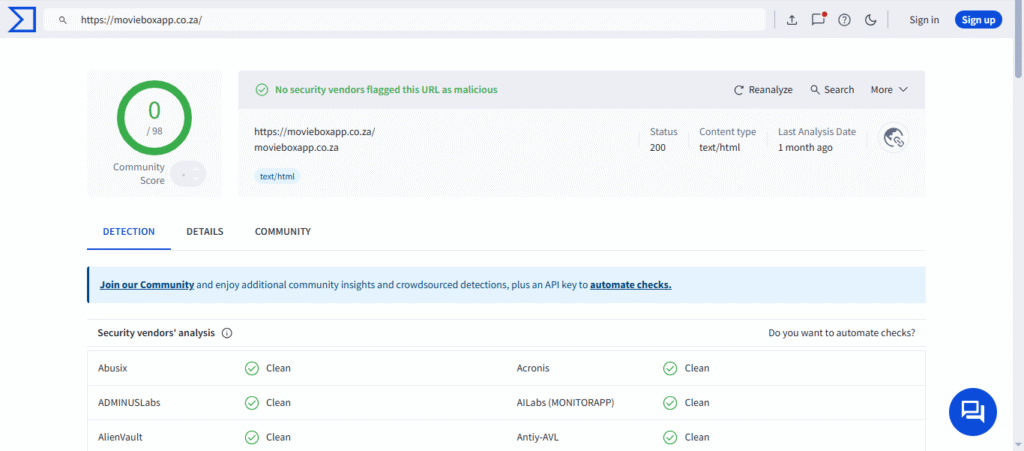Image resolution: width=1024 pixels, height=451 pixels.
Task: Click the Clean check icon for Antiy-AVL
Action: click(x=670, y=437)
